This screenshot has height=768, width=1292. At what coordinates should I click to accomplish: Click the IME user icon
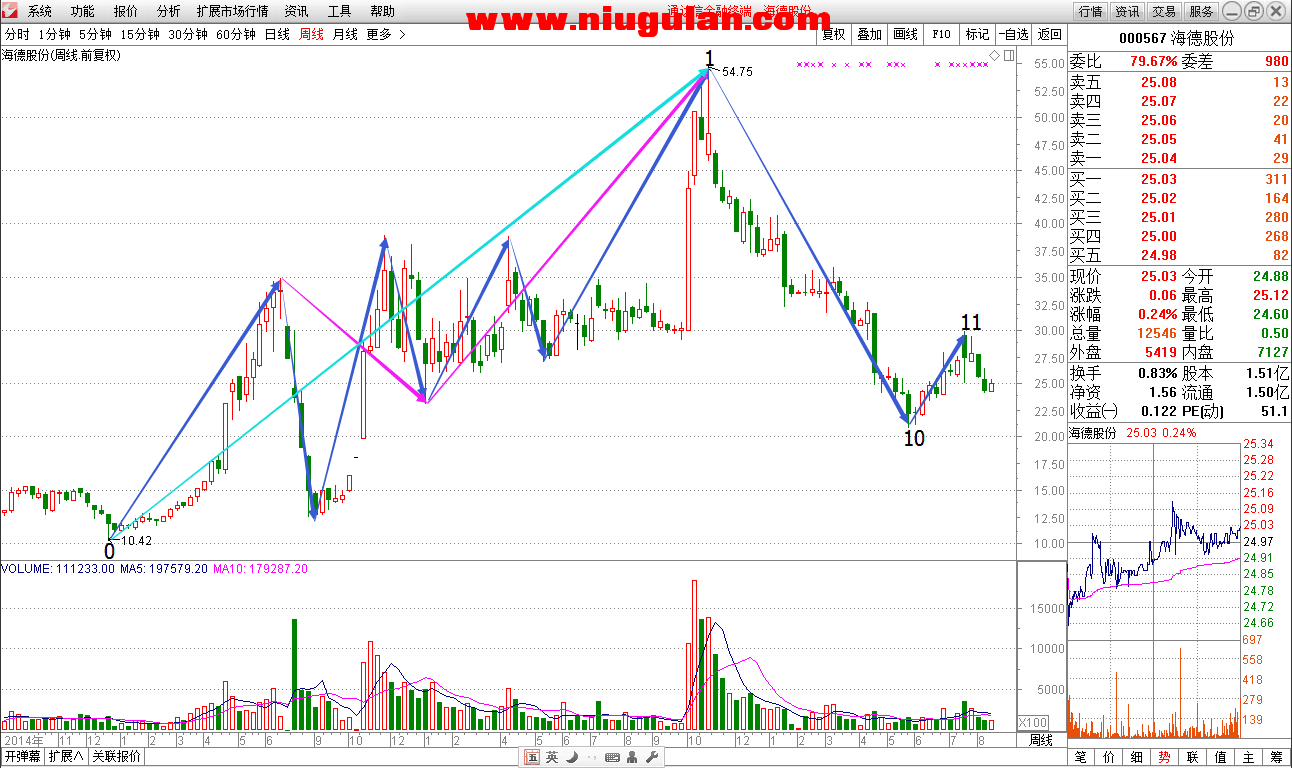(x=634, y=758)
